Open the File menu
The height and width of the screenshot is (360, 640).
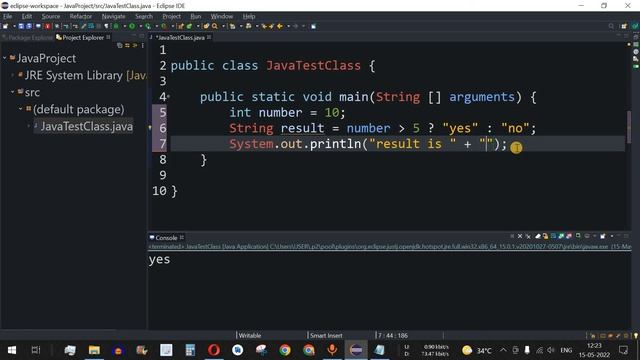(7, 16)
